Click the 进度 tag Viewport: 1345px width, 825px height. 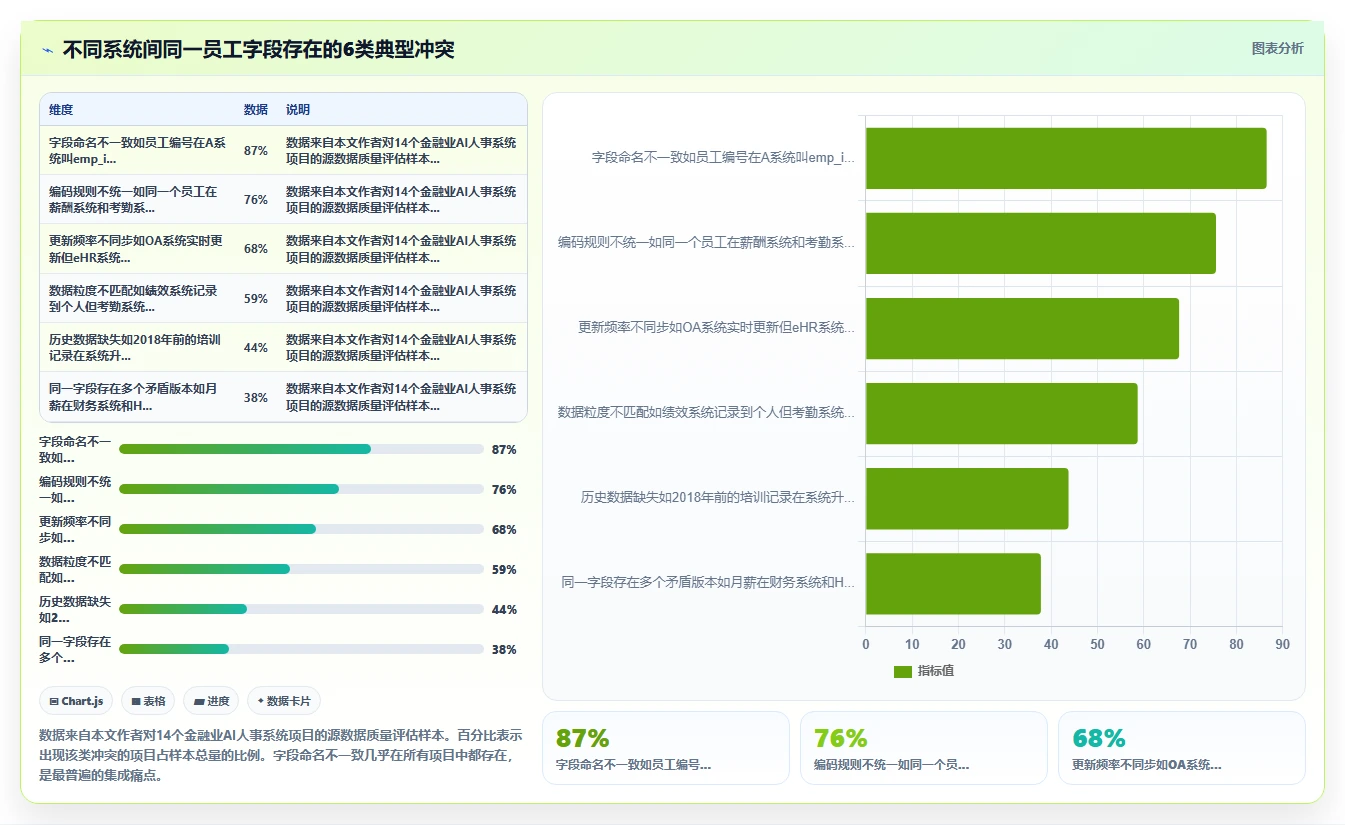211,701
